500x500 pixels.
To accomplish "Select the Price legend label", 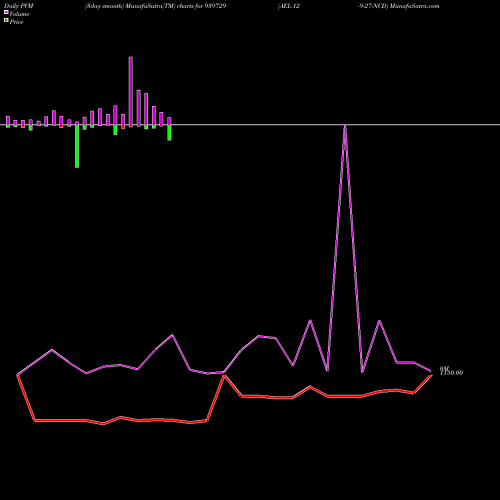I will (x=16, y=22).
